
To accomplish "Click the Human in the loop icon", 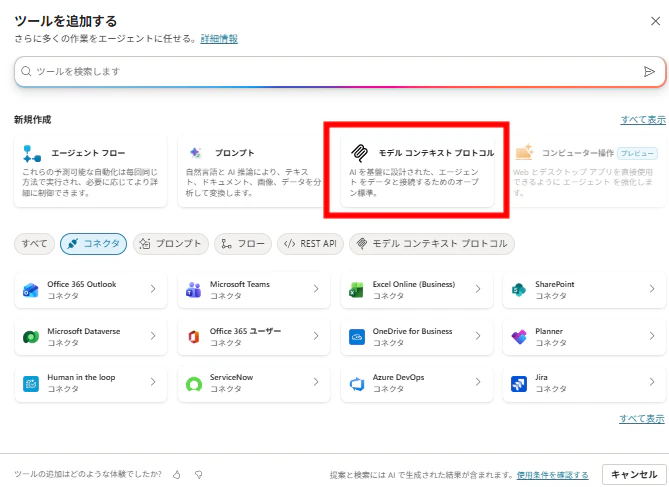I will (31, 384).
